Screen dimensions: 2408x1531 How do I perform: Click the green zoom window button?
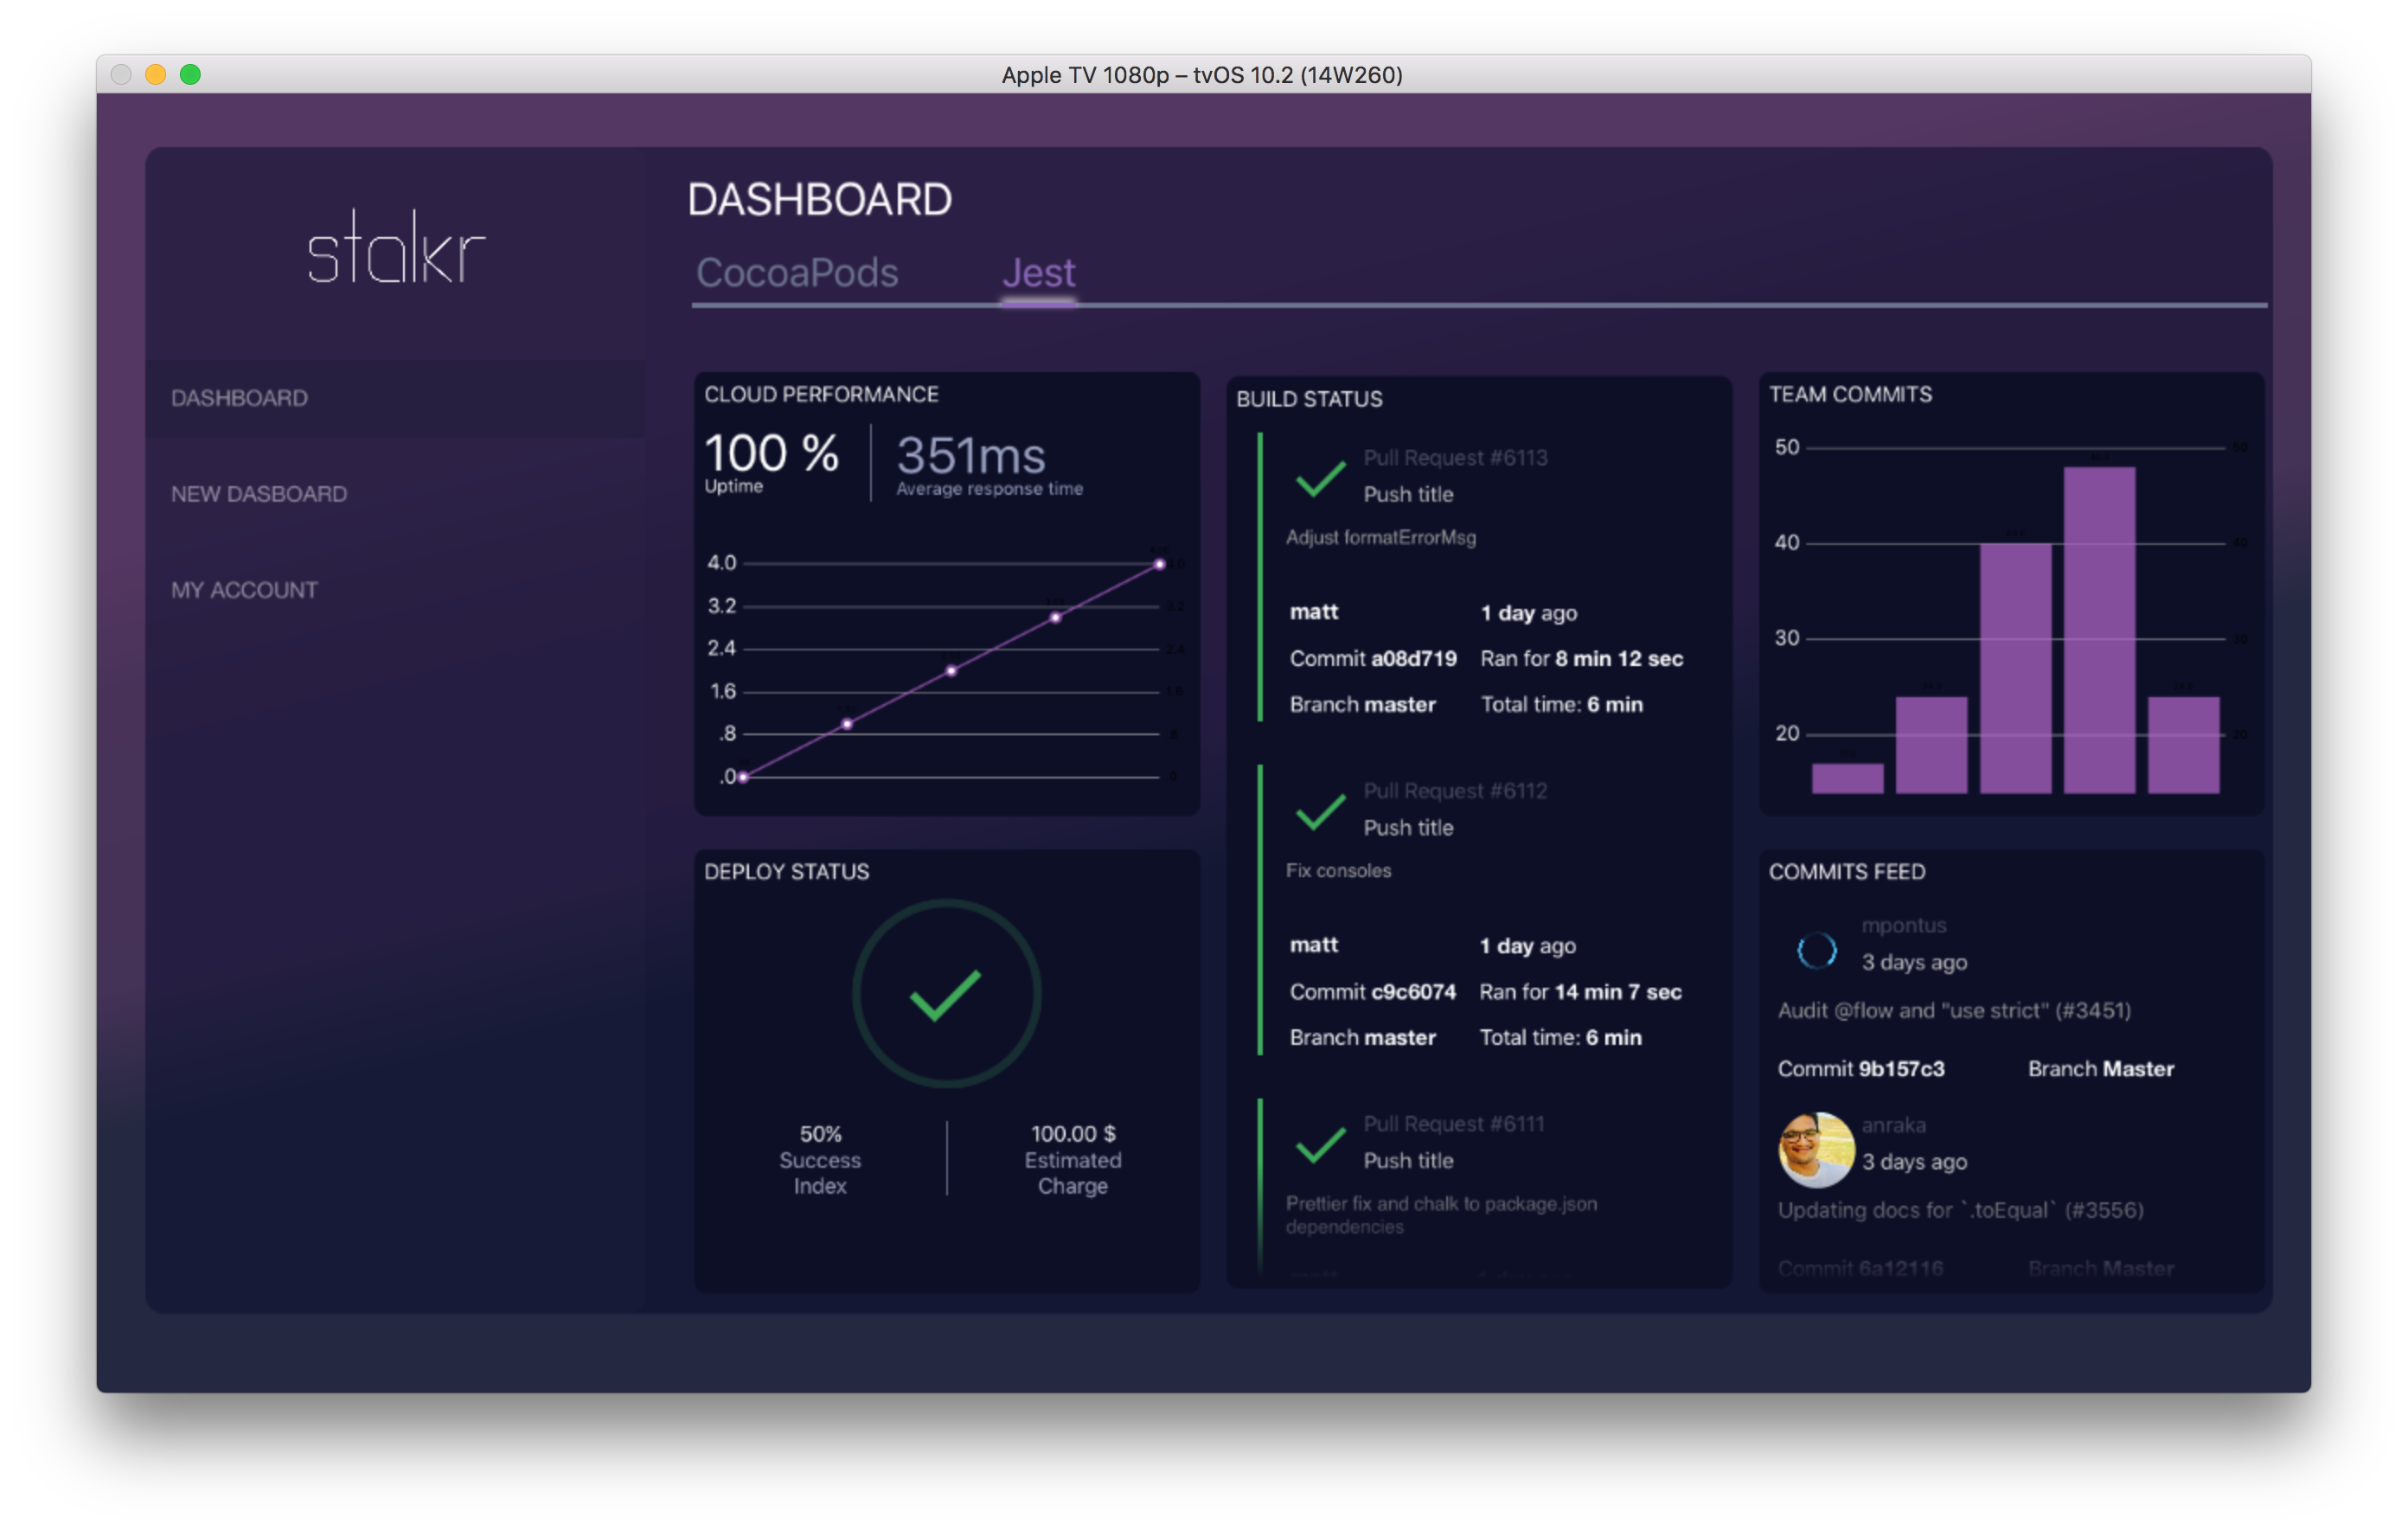[x=190, y=75]
